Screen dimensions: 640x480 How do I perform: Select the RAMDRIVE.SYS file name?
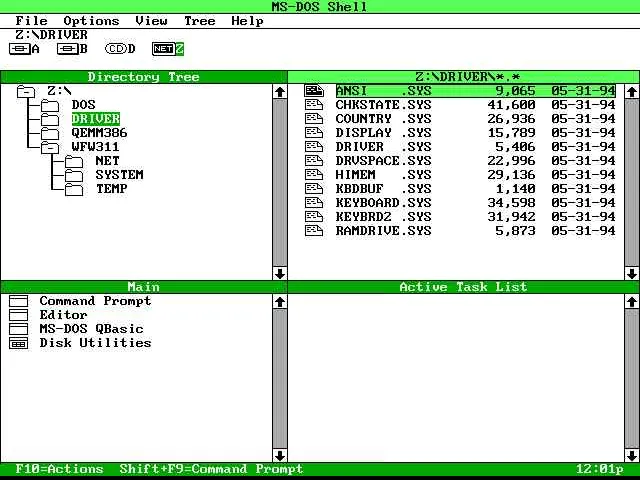click(383, 231)
